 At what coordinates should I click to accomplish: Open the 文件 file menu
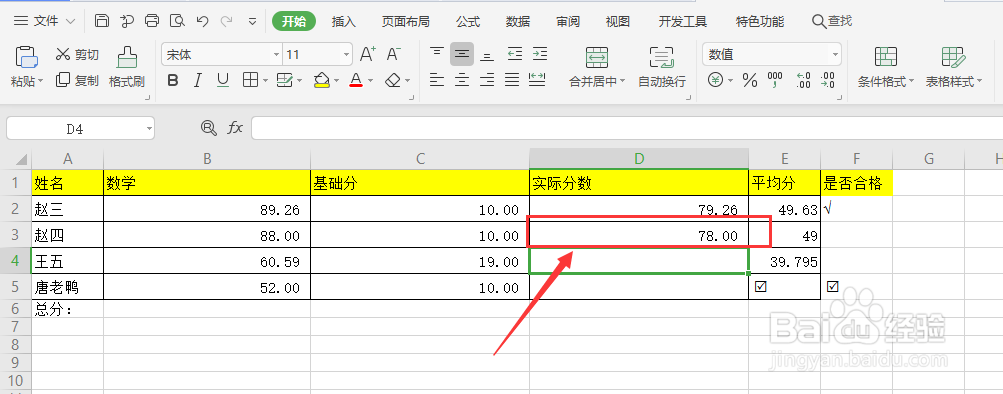[45, 21]
